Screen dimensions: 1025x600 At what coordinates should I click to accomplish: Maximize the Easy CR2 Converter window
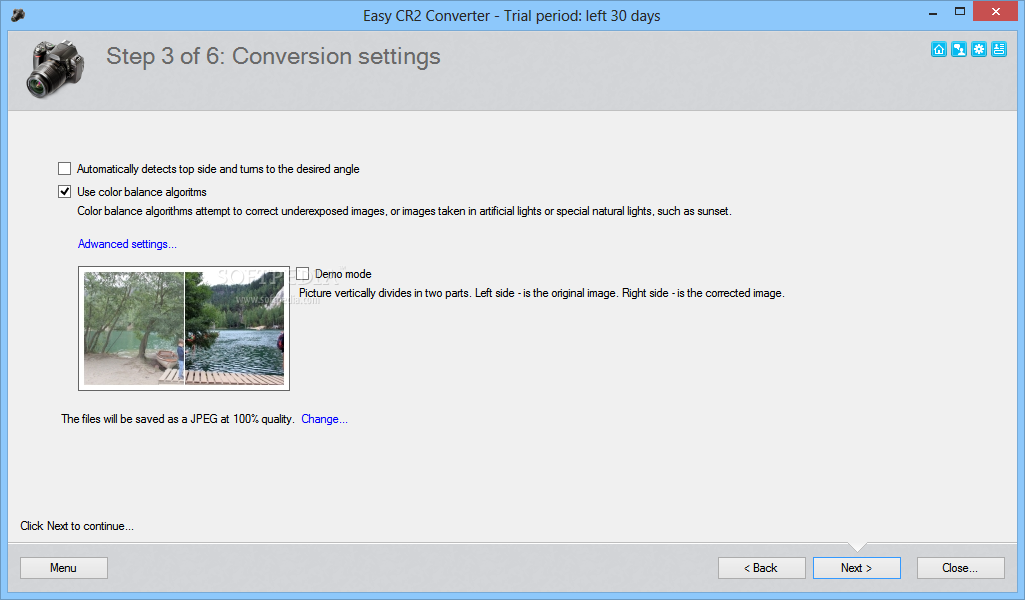click(x=960, y=12)
